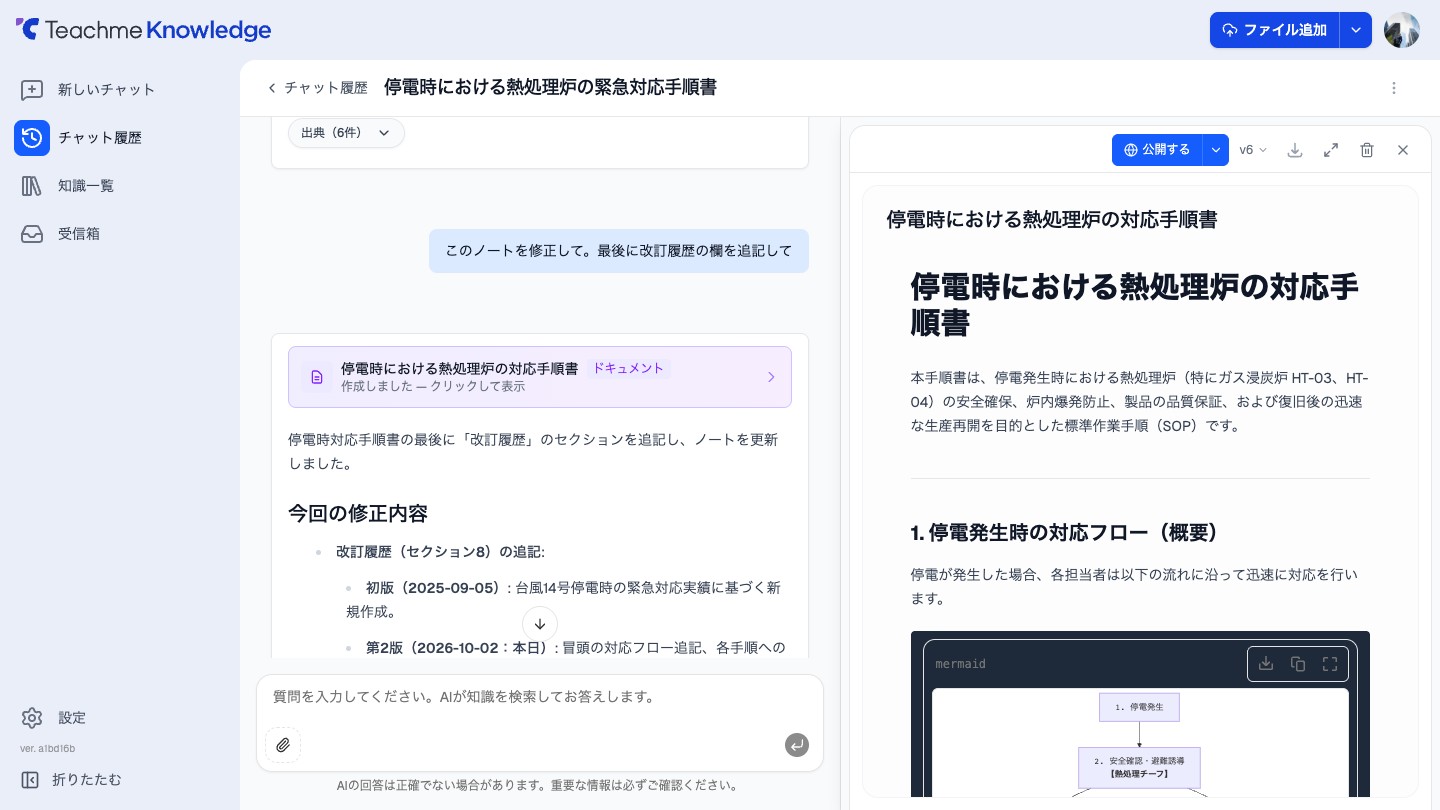The image size is (1440, 810).
Task: Copy the mermaid diagram code
Action: point(1298,664)
